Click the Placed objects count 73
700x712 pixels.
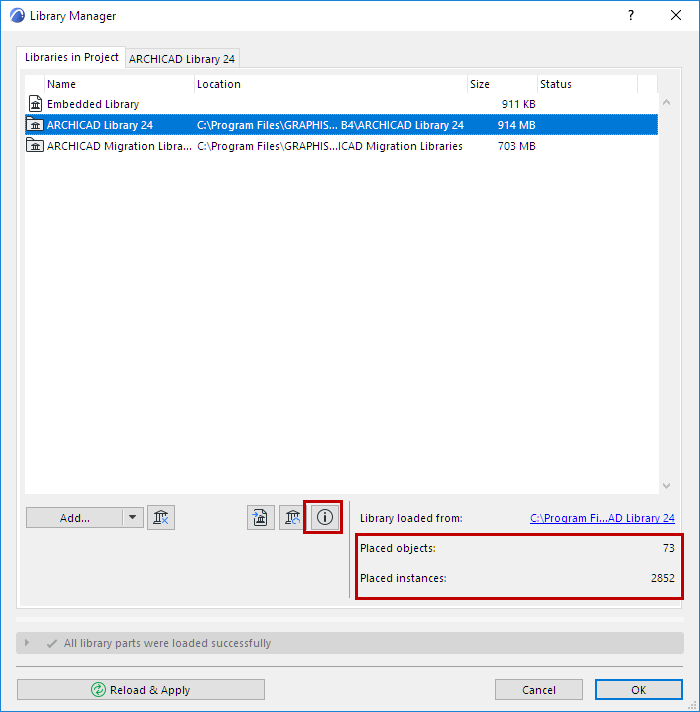tap(669, 548)
